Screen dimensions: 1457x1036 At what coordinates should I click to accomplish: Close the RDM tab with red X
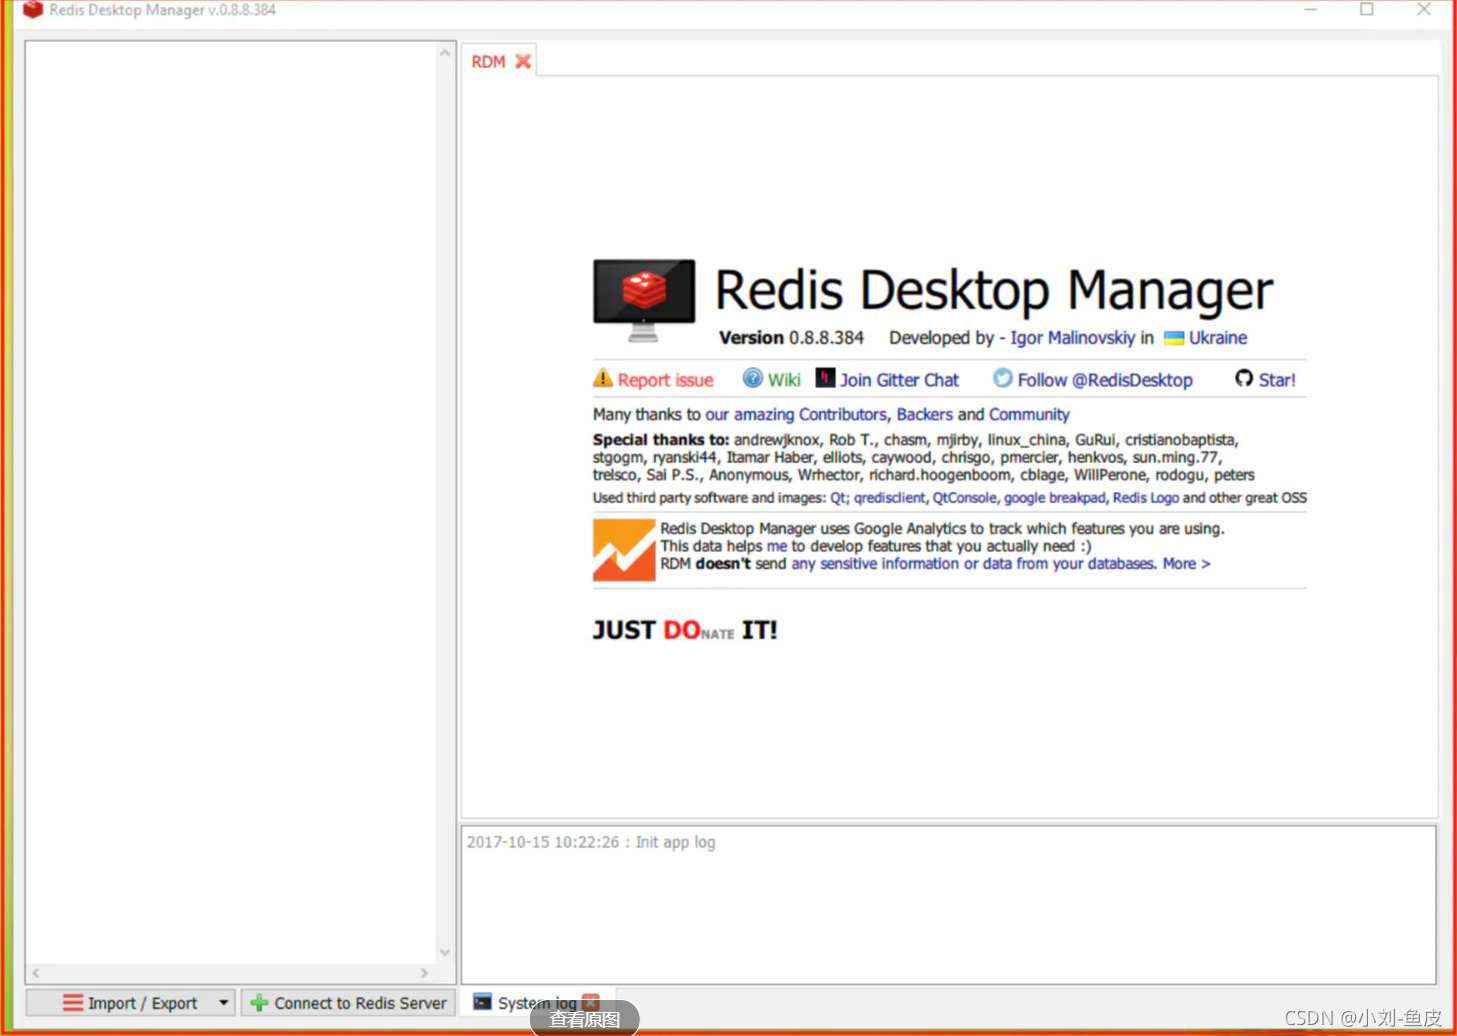[x=523, y=62]
